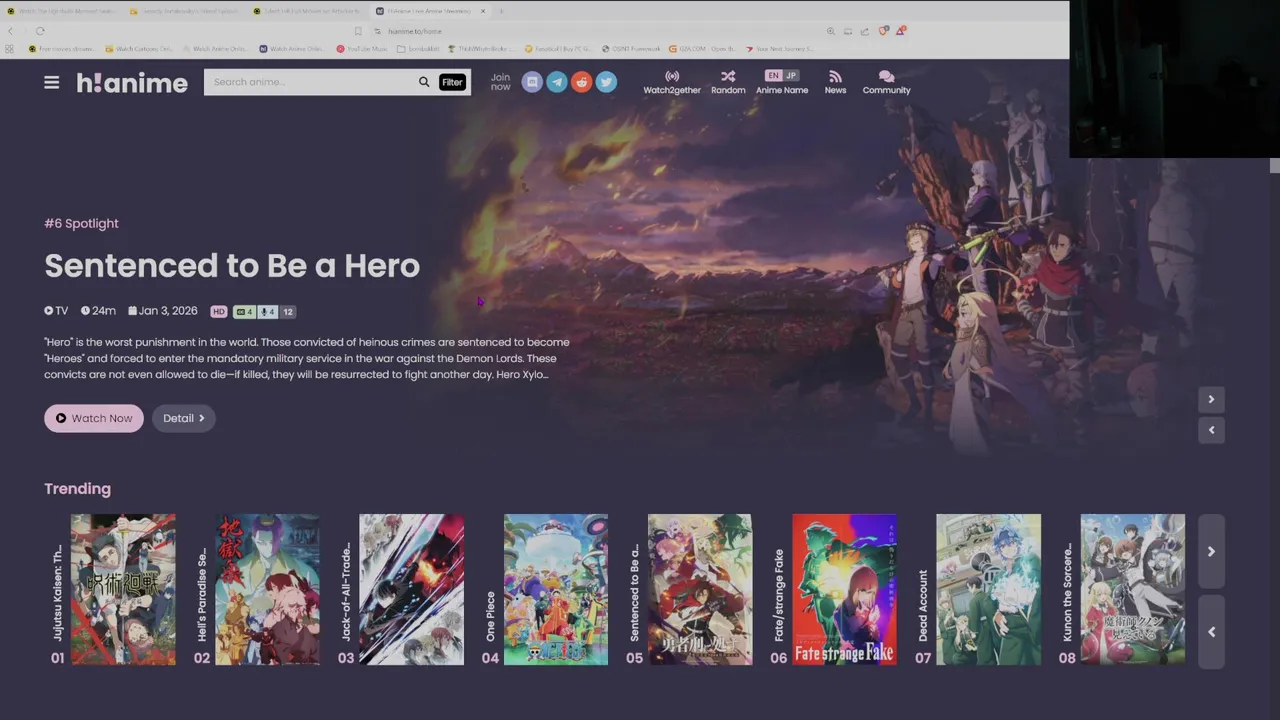Click the subtitle episode count badge
Image resolution: width=1280 pixels, height=720 pixels.
pos(244,312)
